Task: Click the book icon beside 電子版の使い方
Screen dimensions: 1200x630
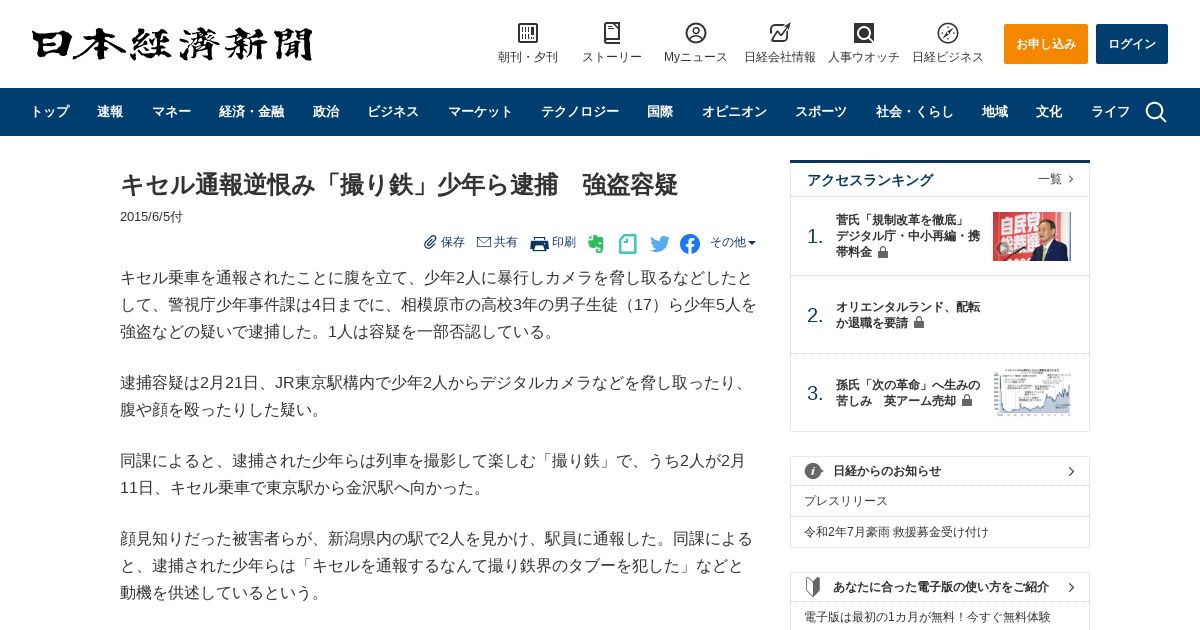Action: [x=813, y=587]
